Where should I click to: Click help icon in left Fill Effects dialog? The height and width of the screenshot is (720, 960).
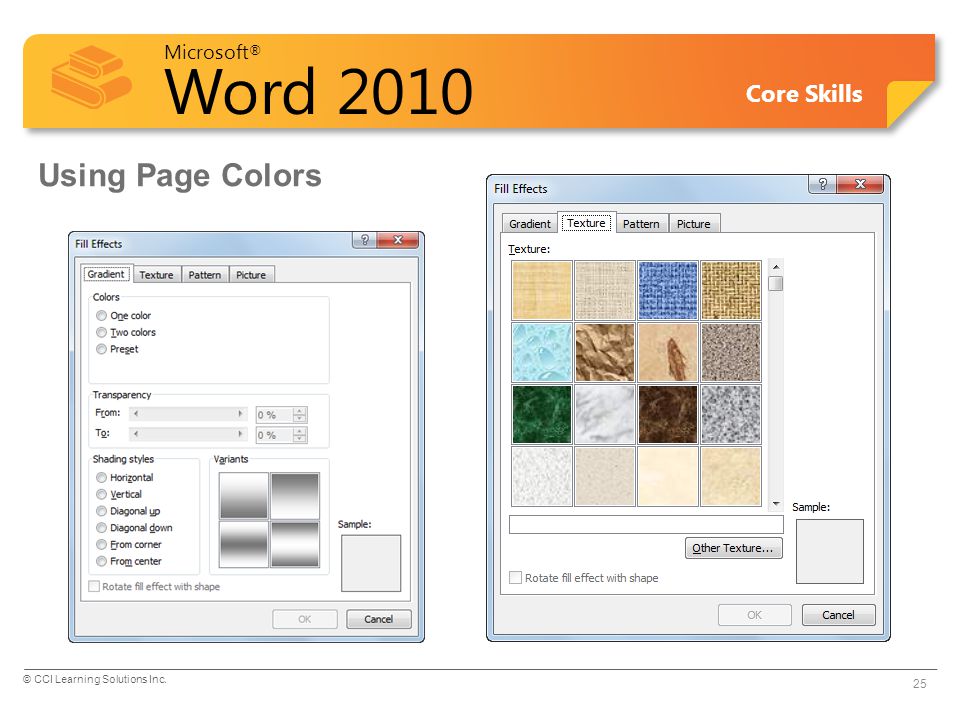pos(364,240)
